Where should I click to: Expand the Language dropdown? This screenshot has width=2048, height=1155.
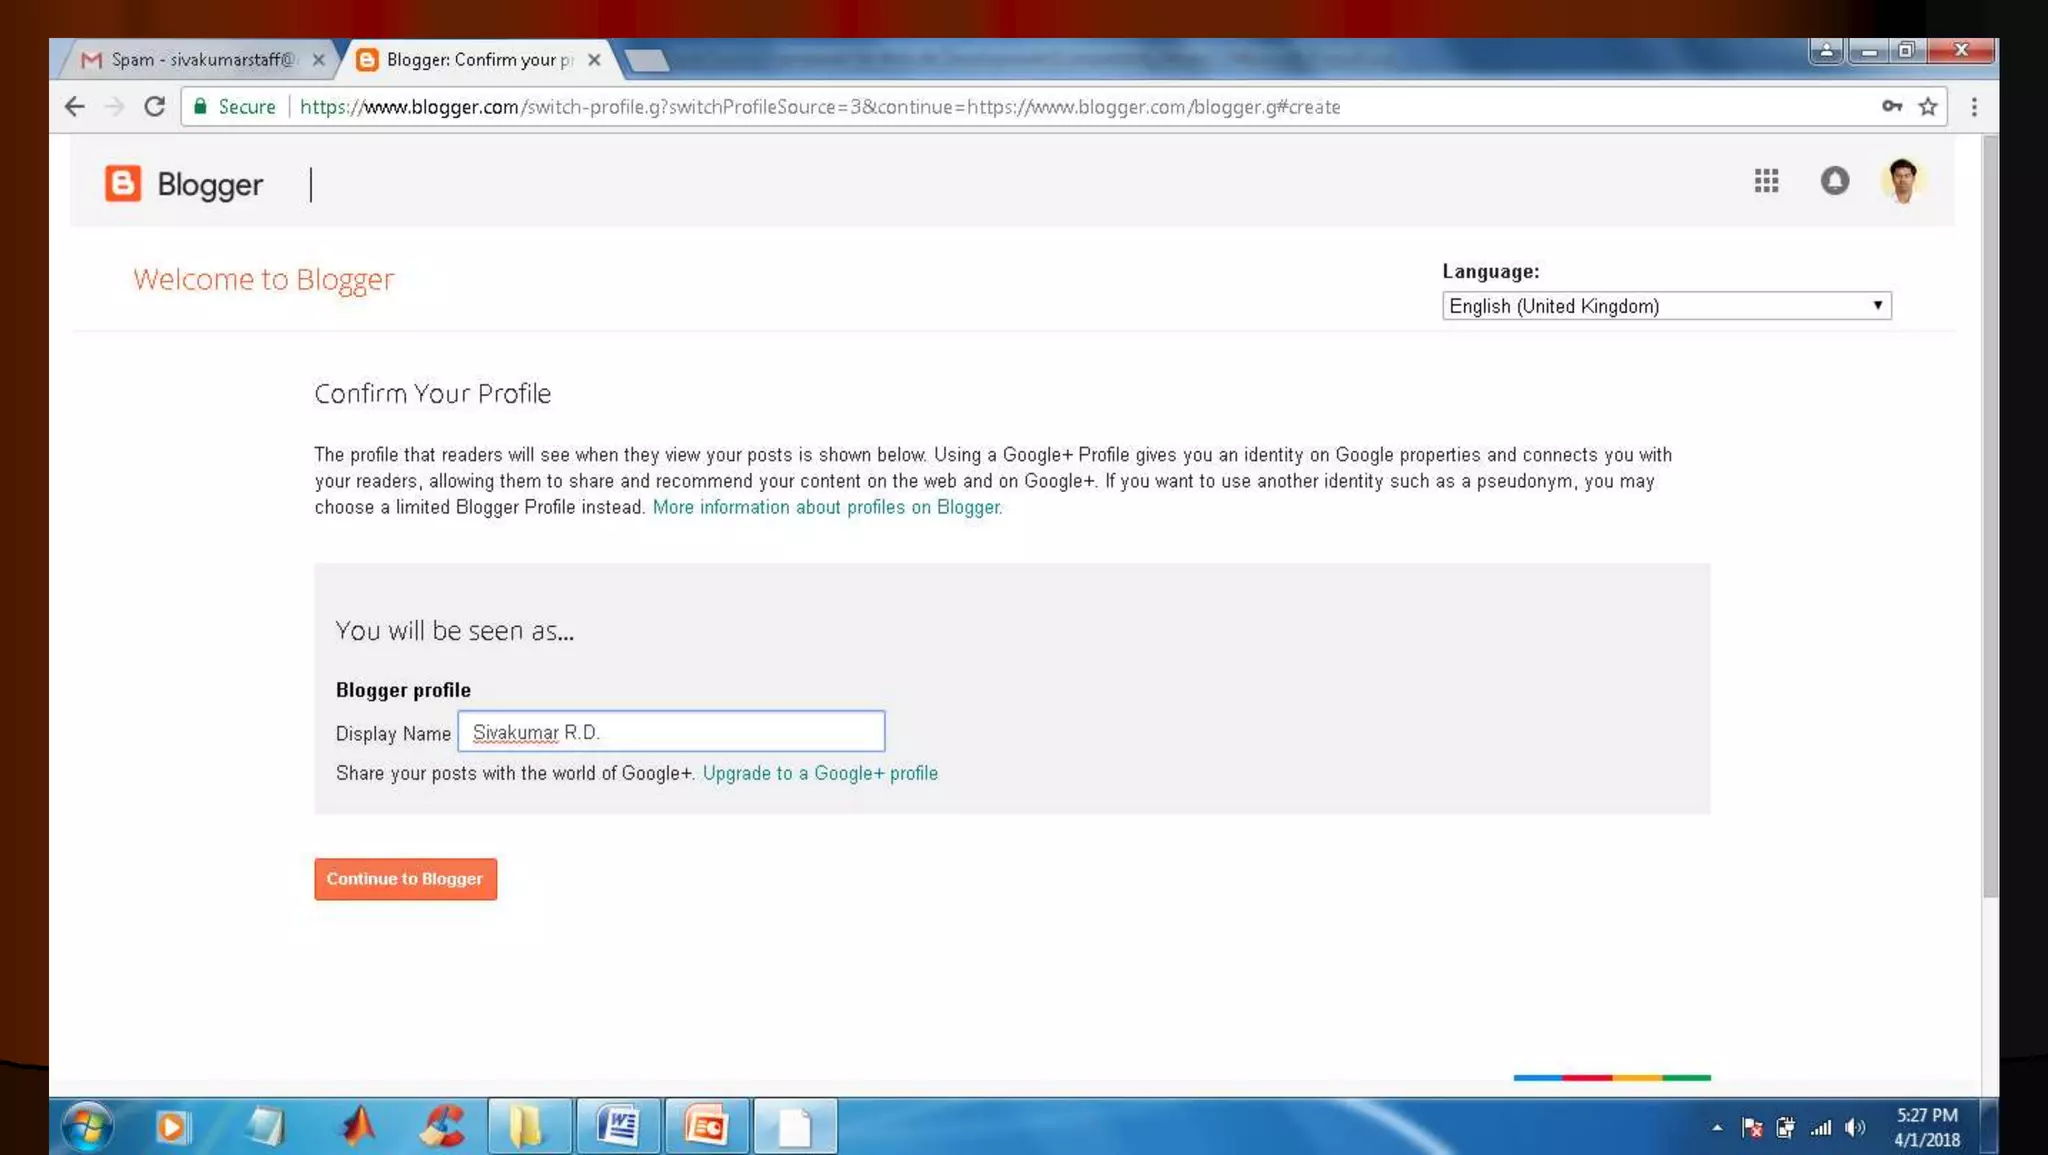tap(1666, 306)
